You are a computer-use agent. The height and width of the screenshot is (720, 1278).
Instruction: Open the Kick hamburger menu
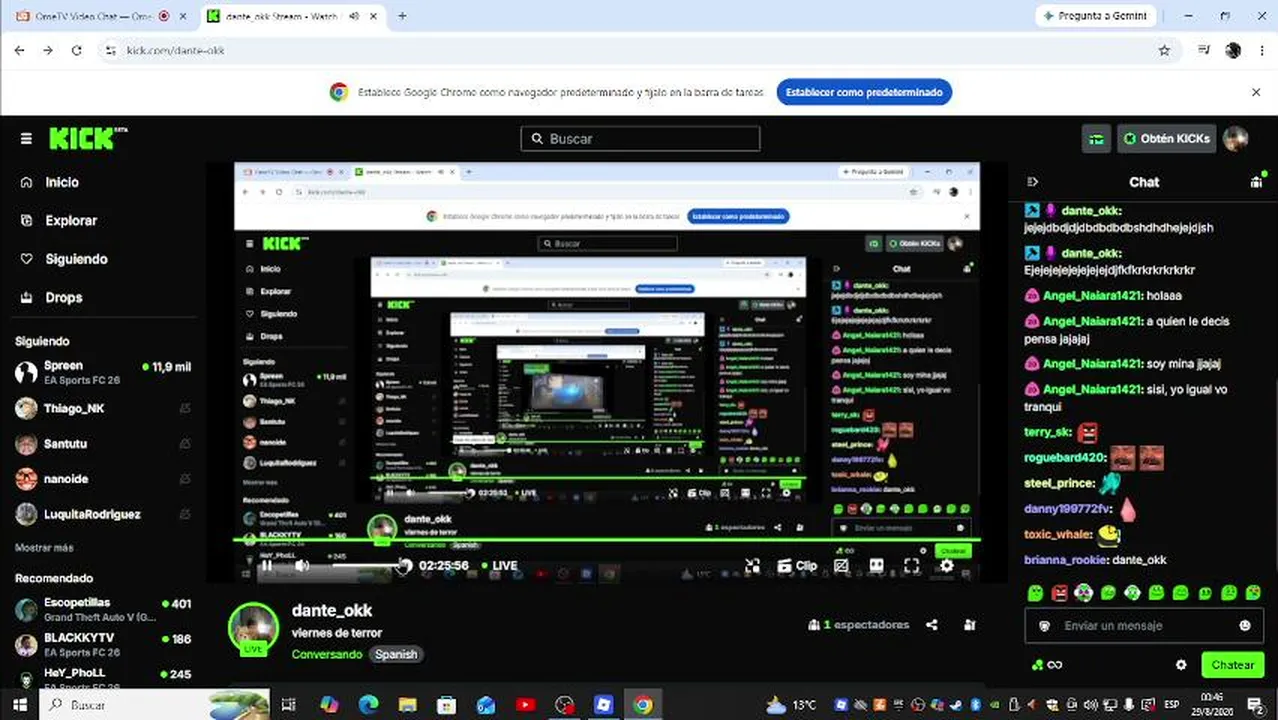[x=26, y=139]
